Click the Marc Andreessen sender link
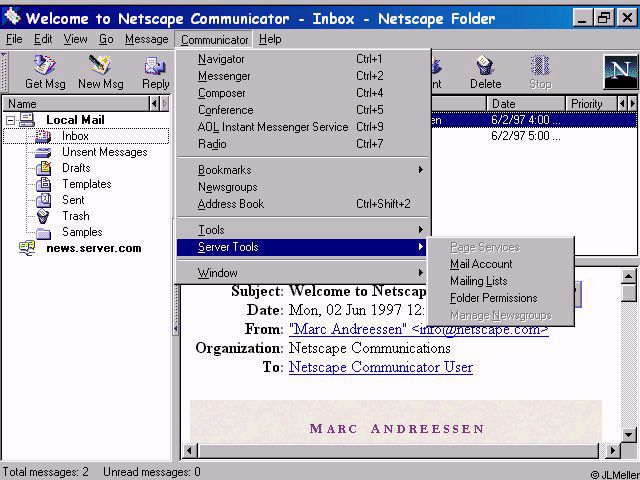Image resolution: width=640 pixels, height=480 pixels. click(x=419, y=329)
